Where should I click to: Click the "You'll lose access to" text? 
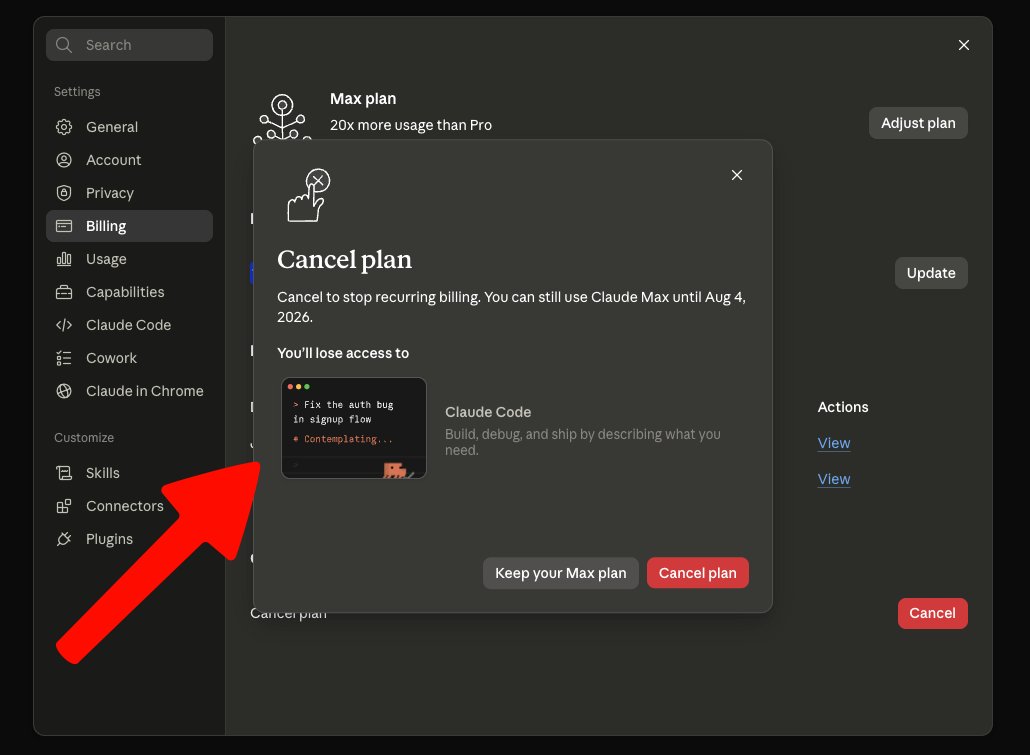pyautogui.click(x=343, y=353)
